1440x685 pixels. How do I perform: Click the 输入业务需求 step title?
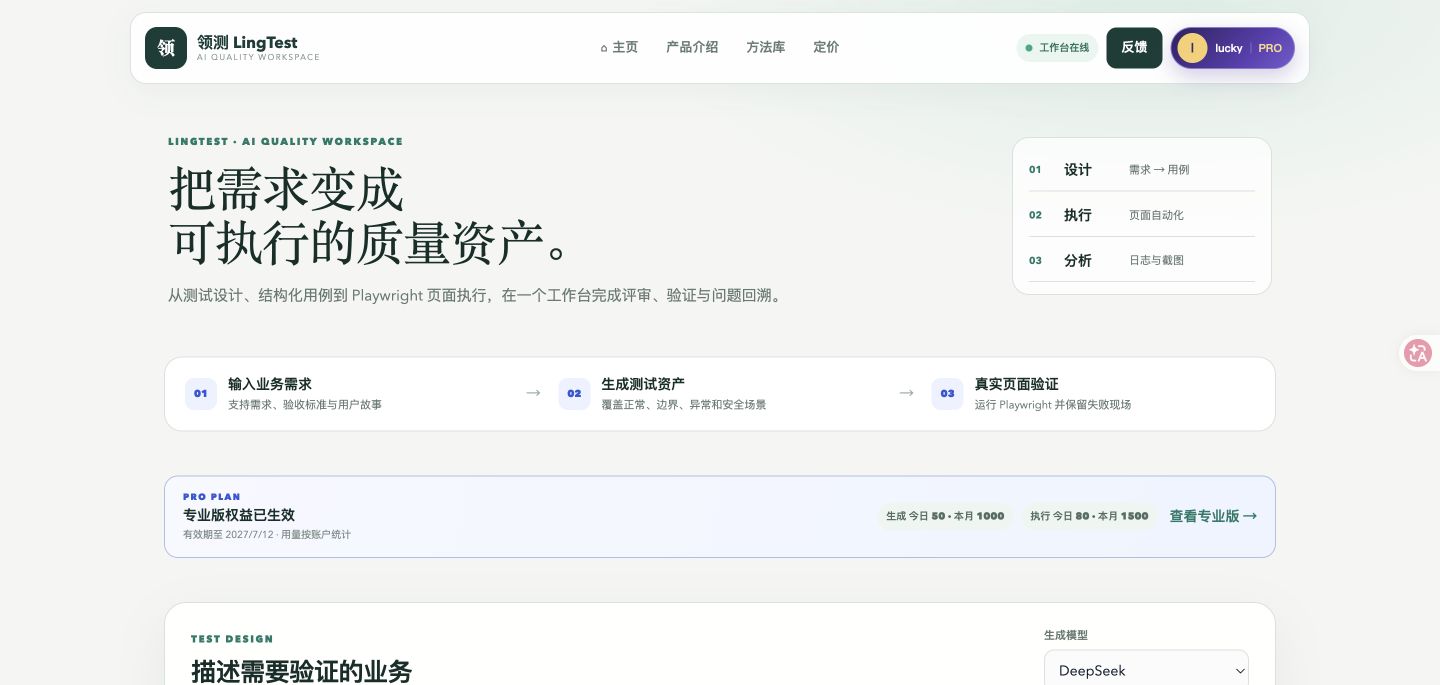point(270,384)
